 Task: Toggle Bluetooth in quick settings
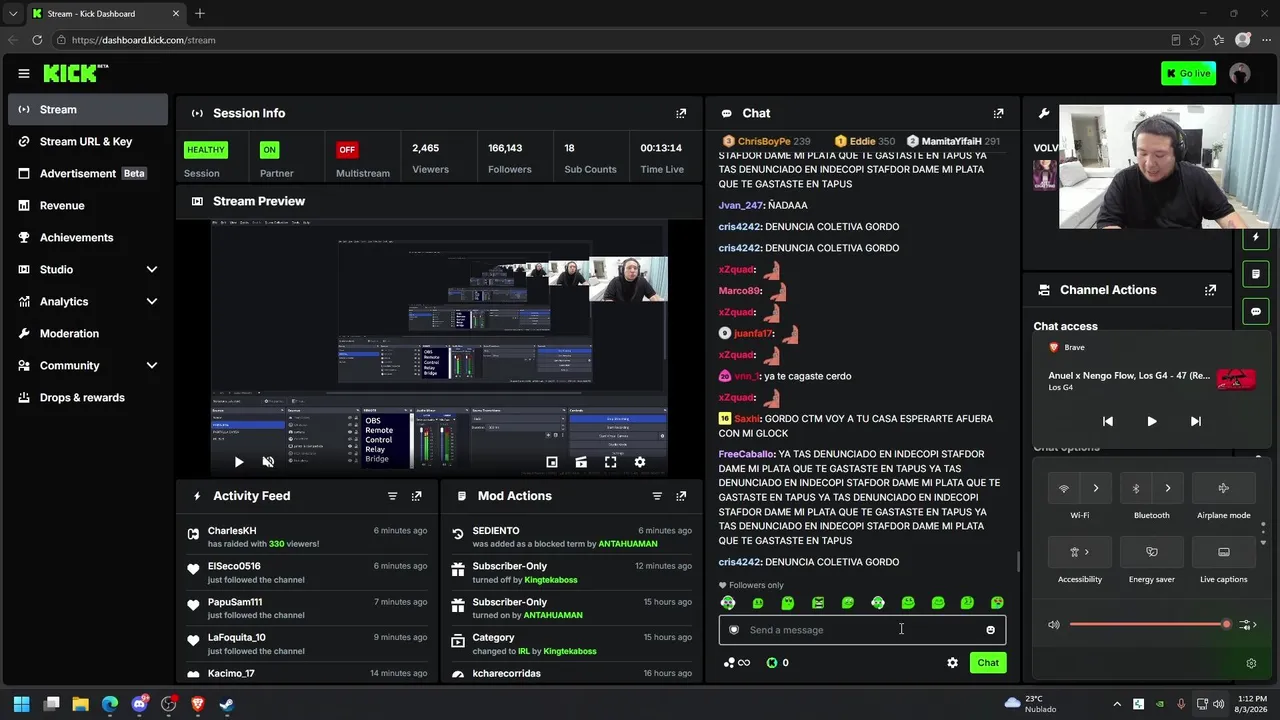[1136, 488]
